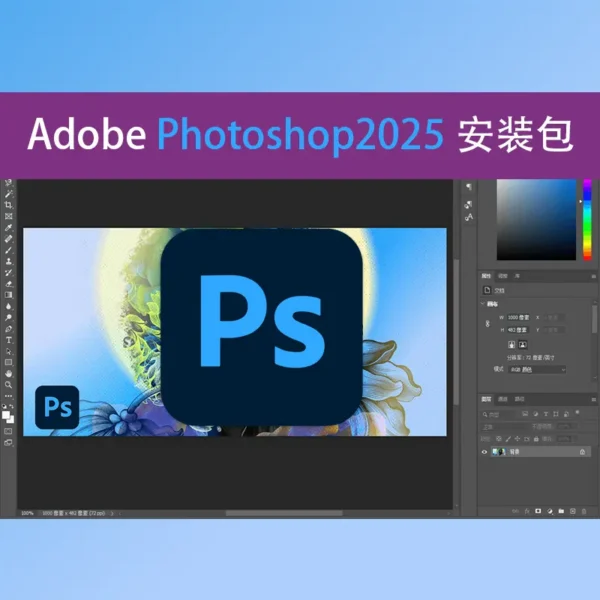The height and width of the screenshot is (600, 600).
Task: Open the status bar info arrow
Action: pyautogui.click(x=112, y=514)
